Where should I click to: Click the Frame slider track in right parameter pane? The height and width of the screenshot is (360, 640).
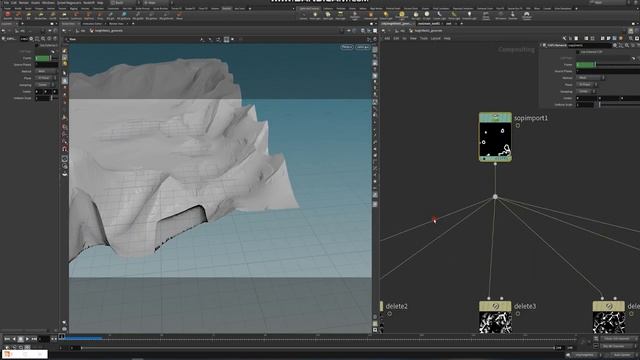618,64
